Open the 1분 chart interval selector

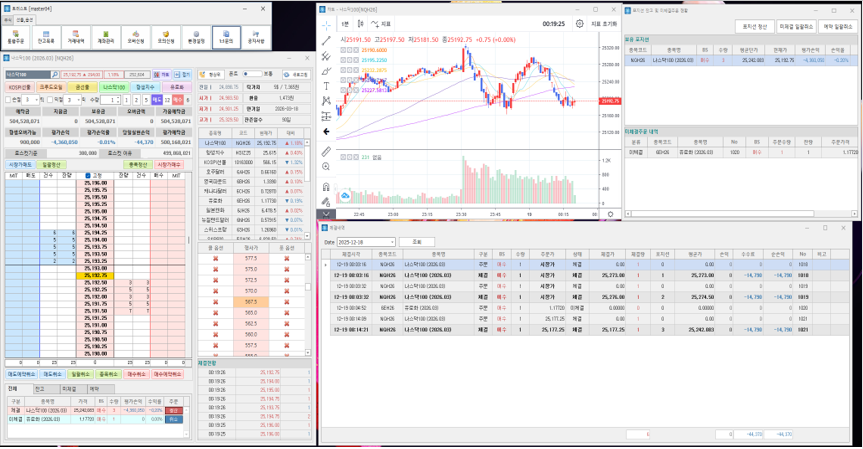pyautogui.click(x=345, y=23)
